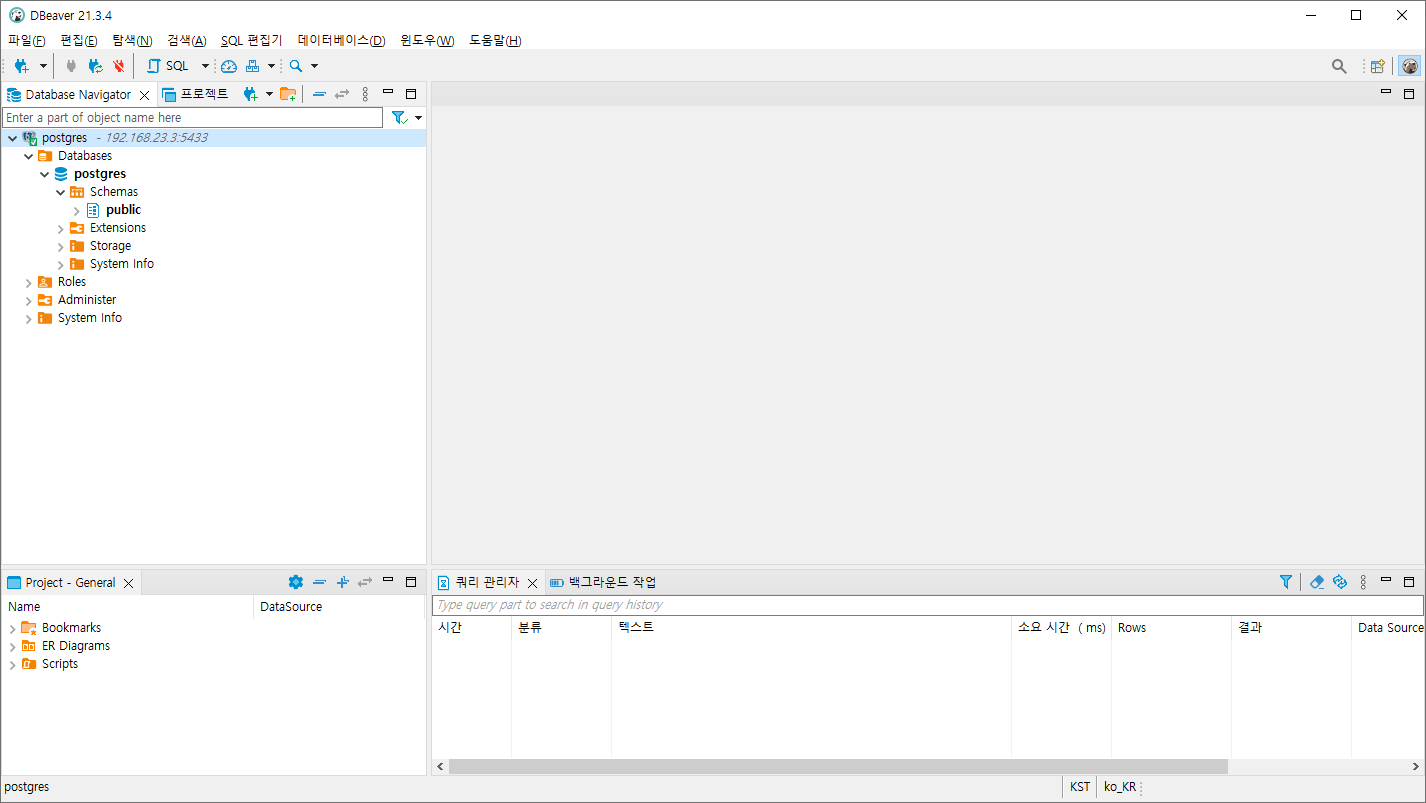Viewport: 1426px width, 803px height.
Task: Close the Database Navigator tab
Action: pos(144,95)
